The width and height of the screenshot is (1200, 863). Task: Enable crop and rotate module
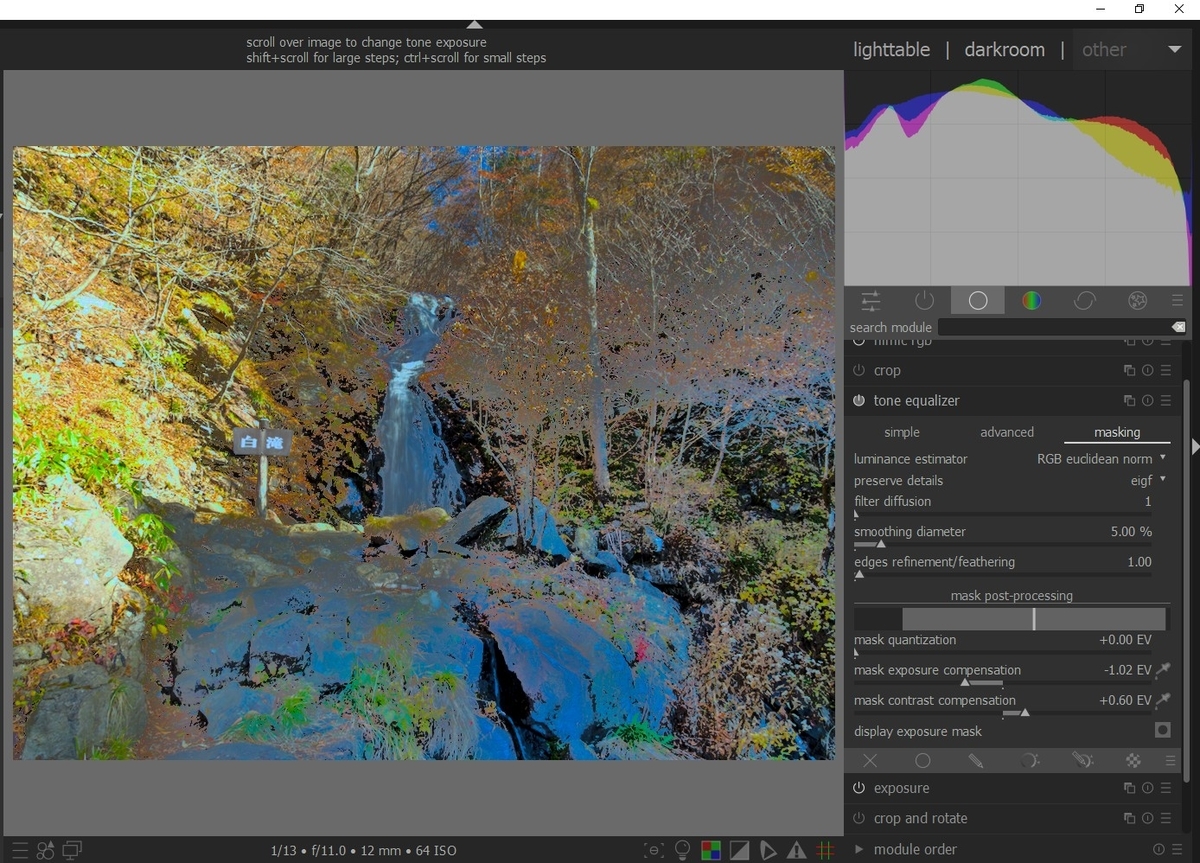point(859,818)
